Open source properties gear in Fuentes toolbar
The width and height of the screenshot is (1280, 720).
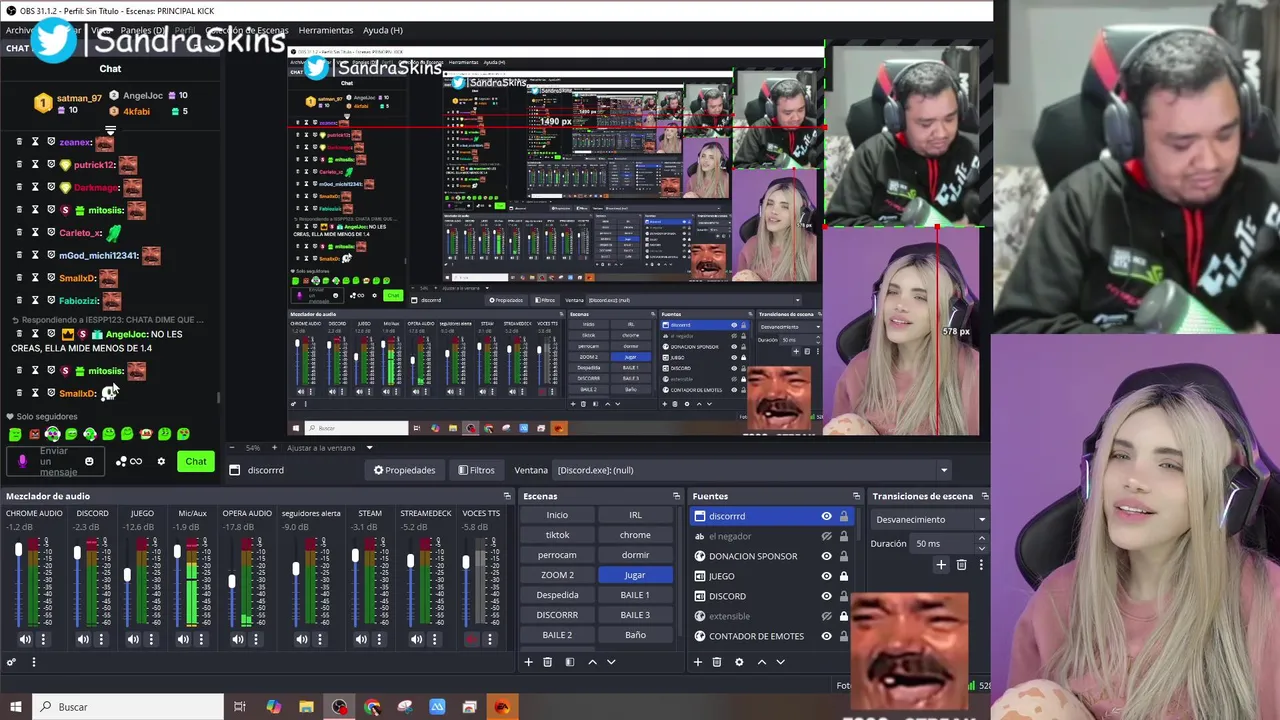tap(739, 662)
